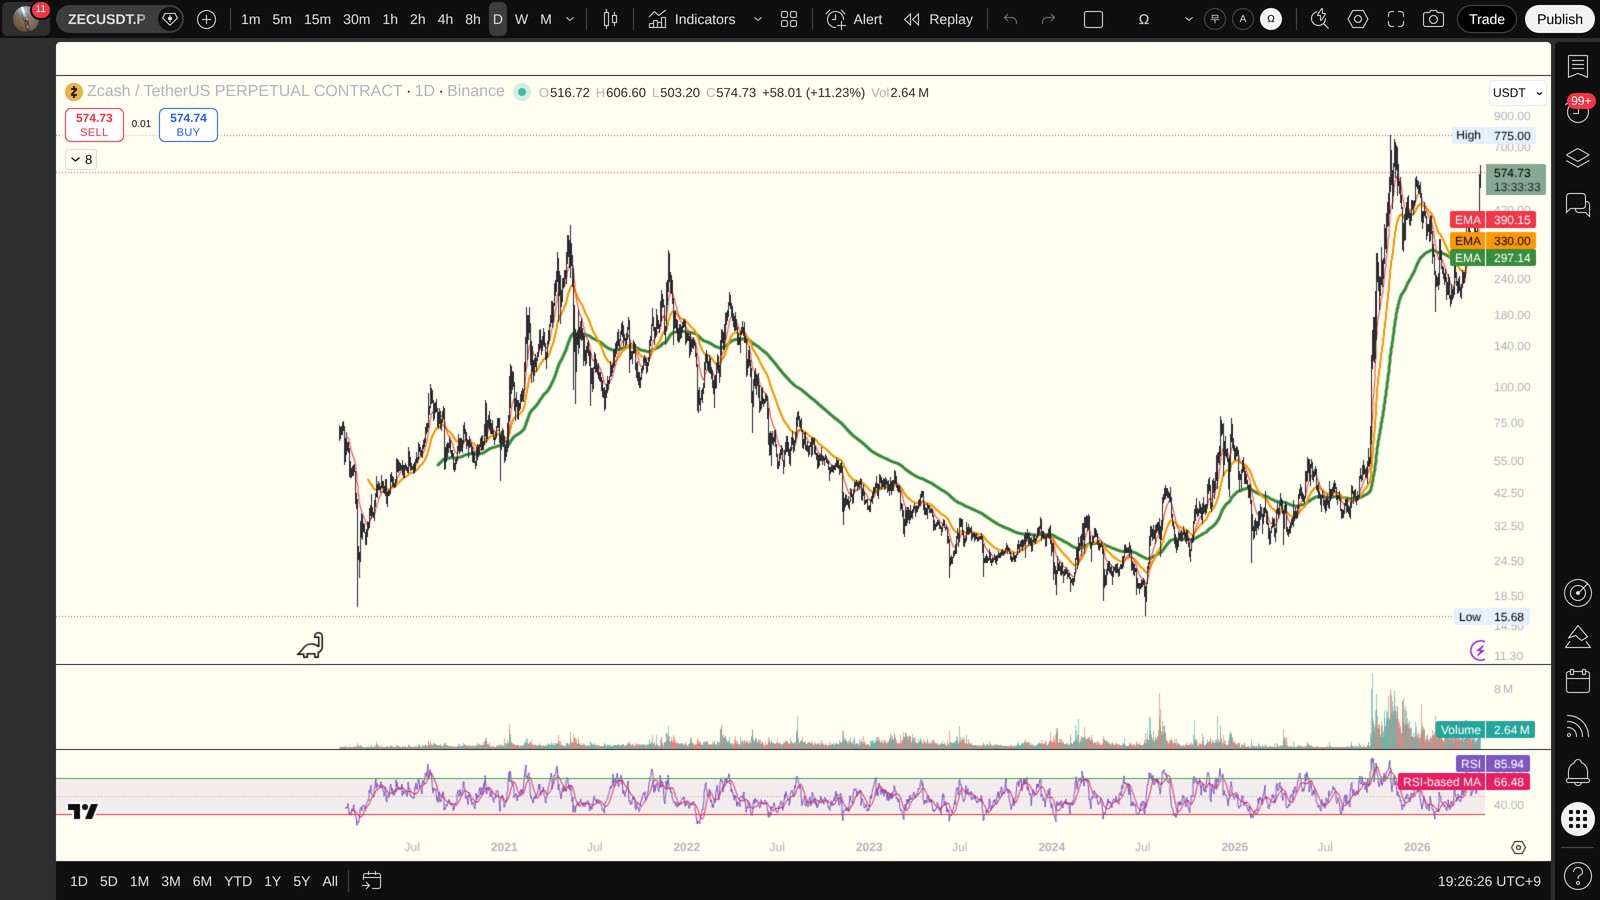Click the ZECUSDT.P flag diamond icon

click(x=170, y=19)
